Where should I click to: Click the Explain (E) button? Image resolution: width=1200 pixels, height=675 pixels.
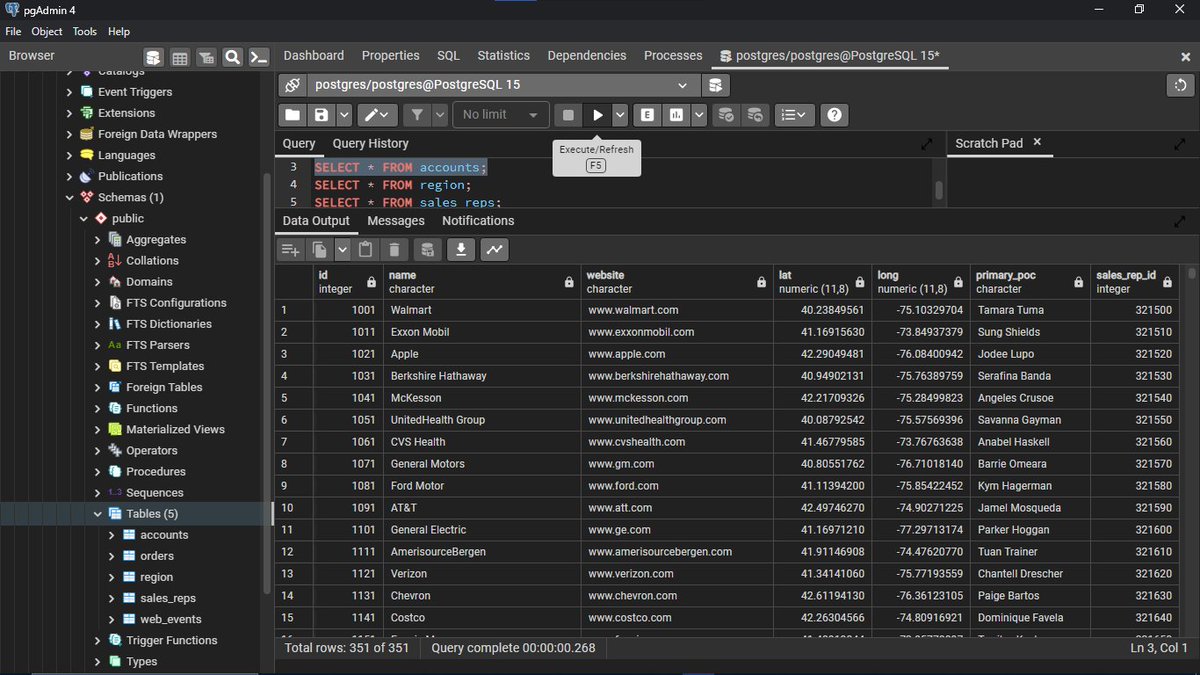click(648, 115)
